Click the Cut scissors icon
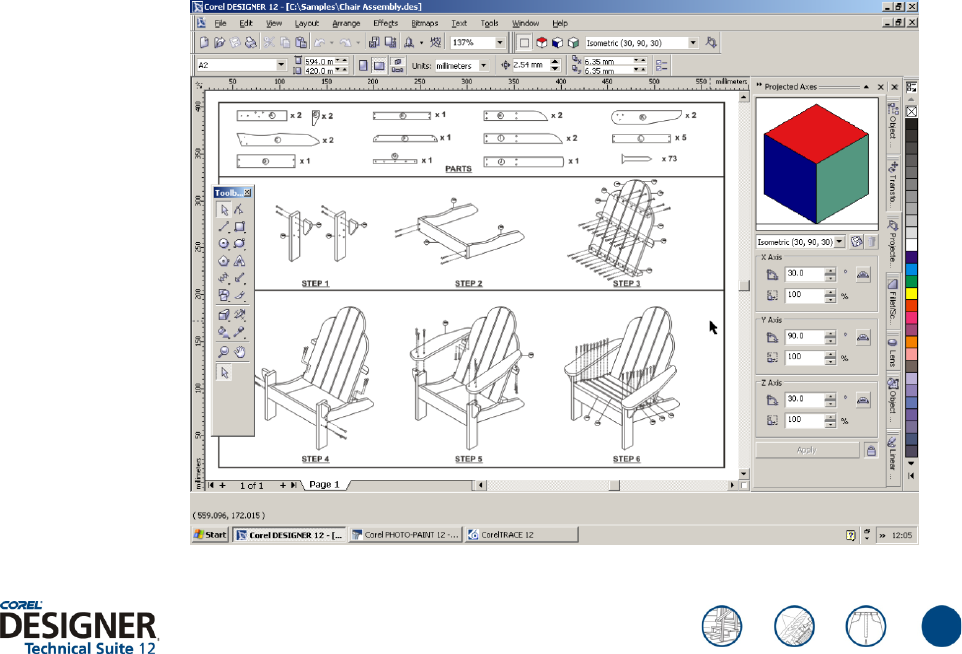 click(269, 42)
